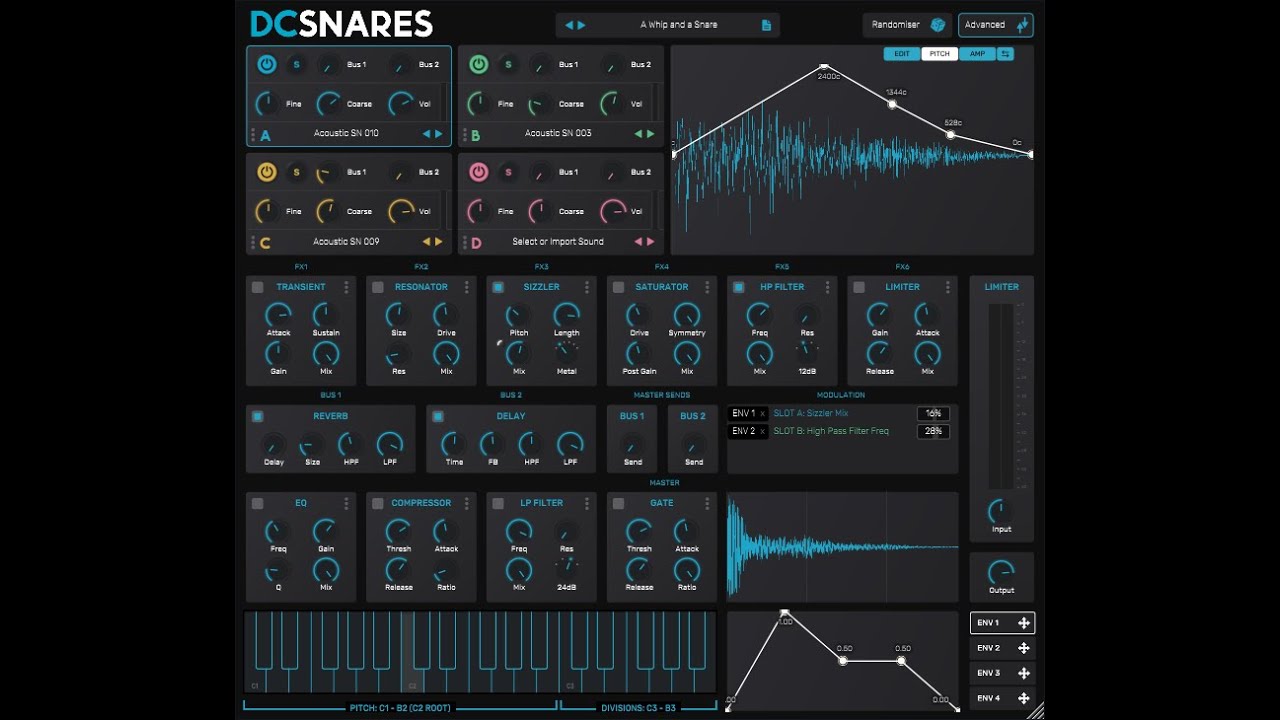The height and width of the screenshot is (720, 1280).
Task: Switch to the EDIT tab
Action: click(902, 54)
